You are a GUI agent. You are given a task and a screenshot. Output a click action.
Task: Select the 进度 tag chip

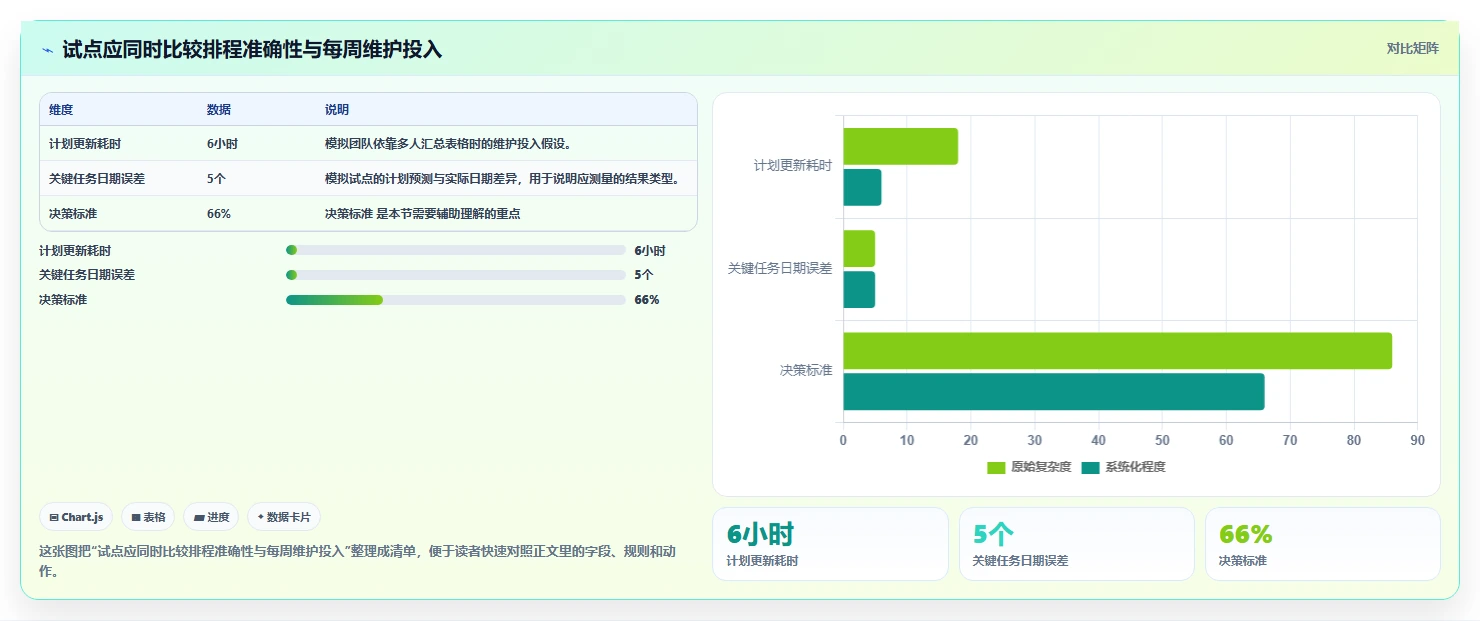pos(211,517)
